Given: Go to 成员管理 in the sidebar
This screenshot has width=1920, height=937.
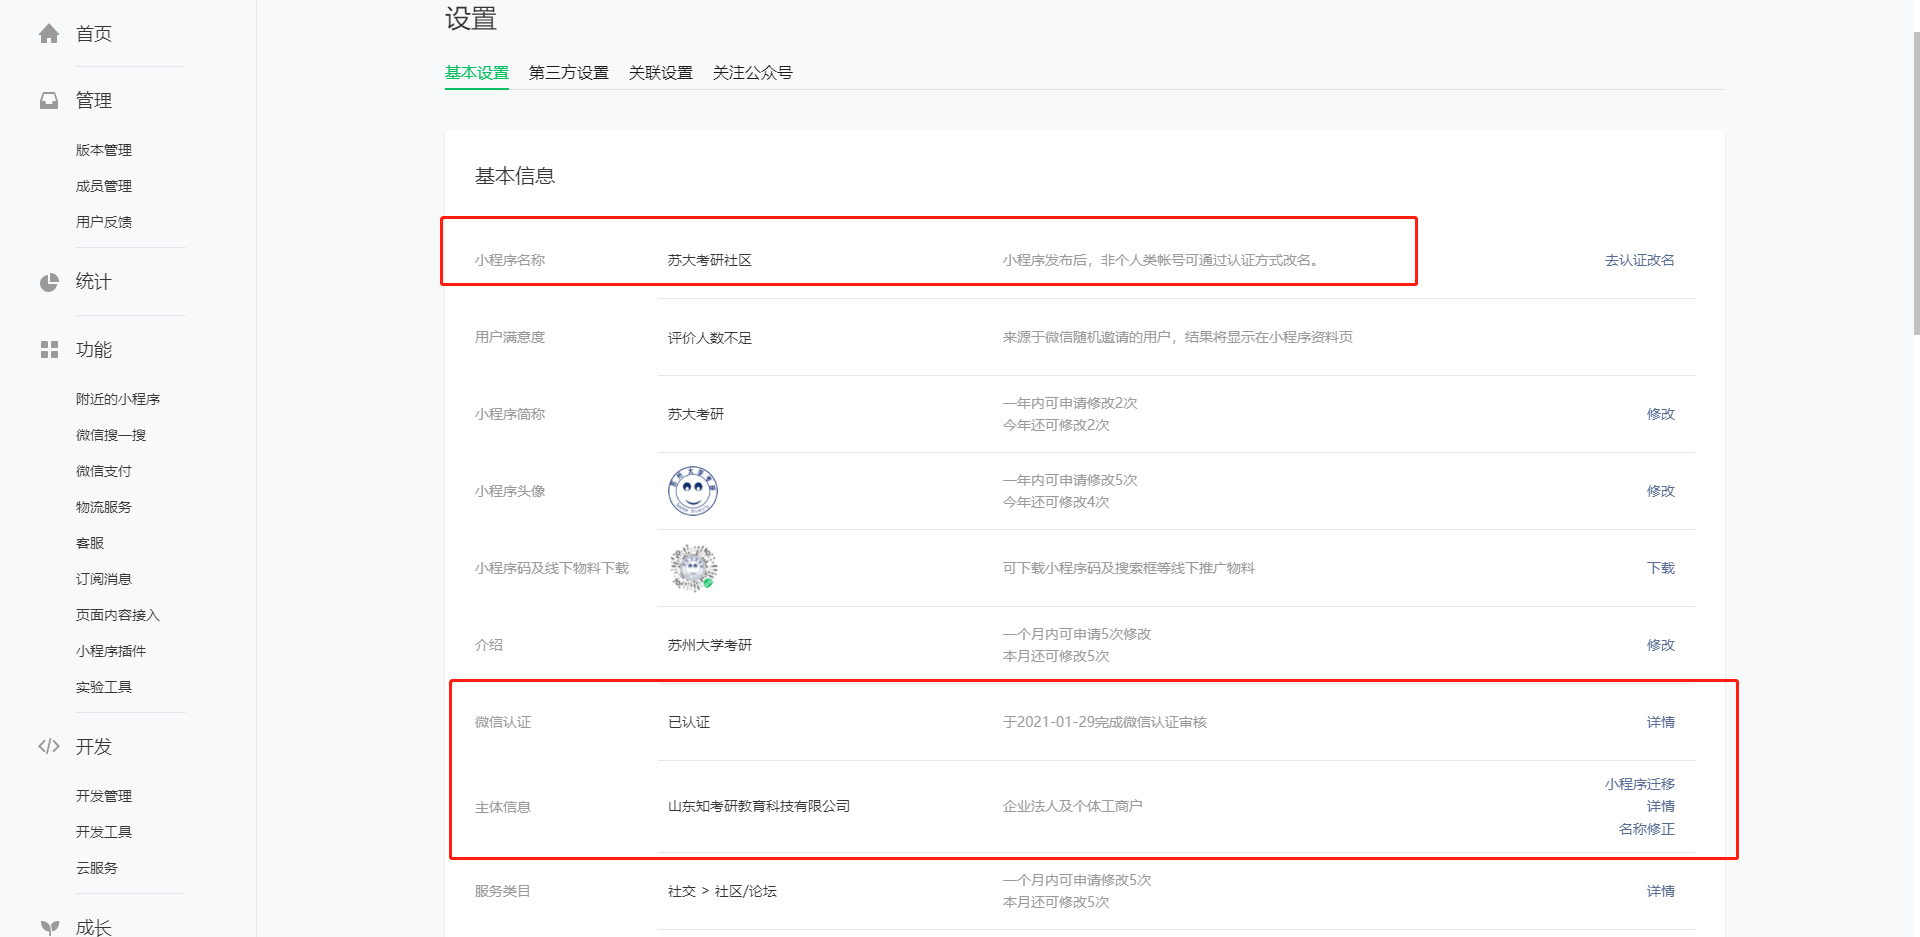Looking at the screenshot, I should click(x=104, y=186).
